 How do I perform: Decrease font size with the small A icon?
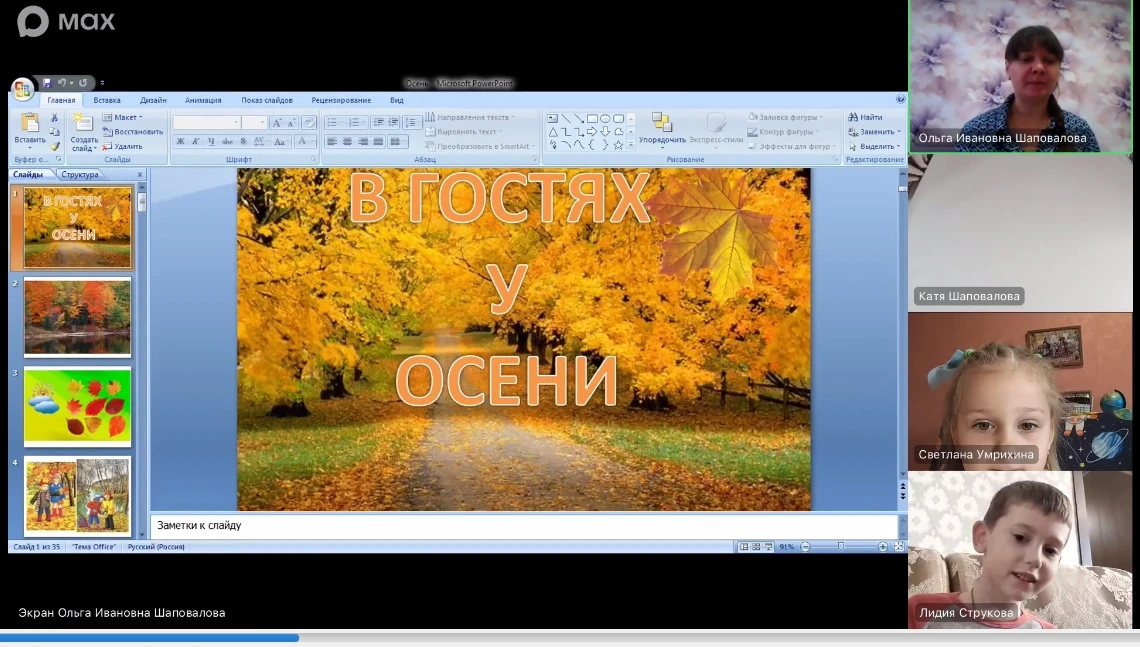click(x=290, y=123)
